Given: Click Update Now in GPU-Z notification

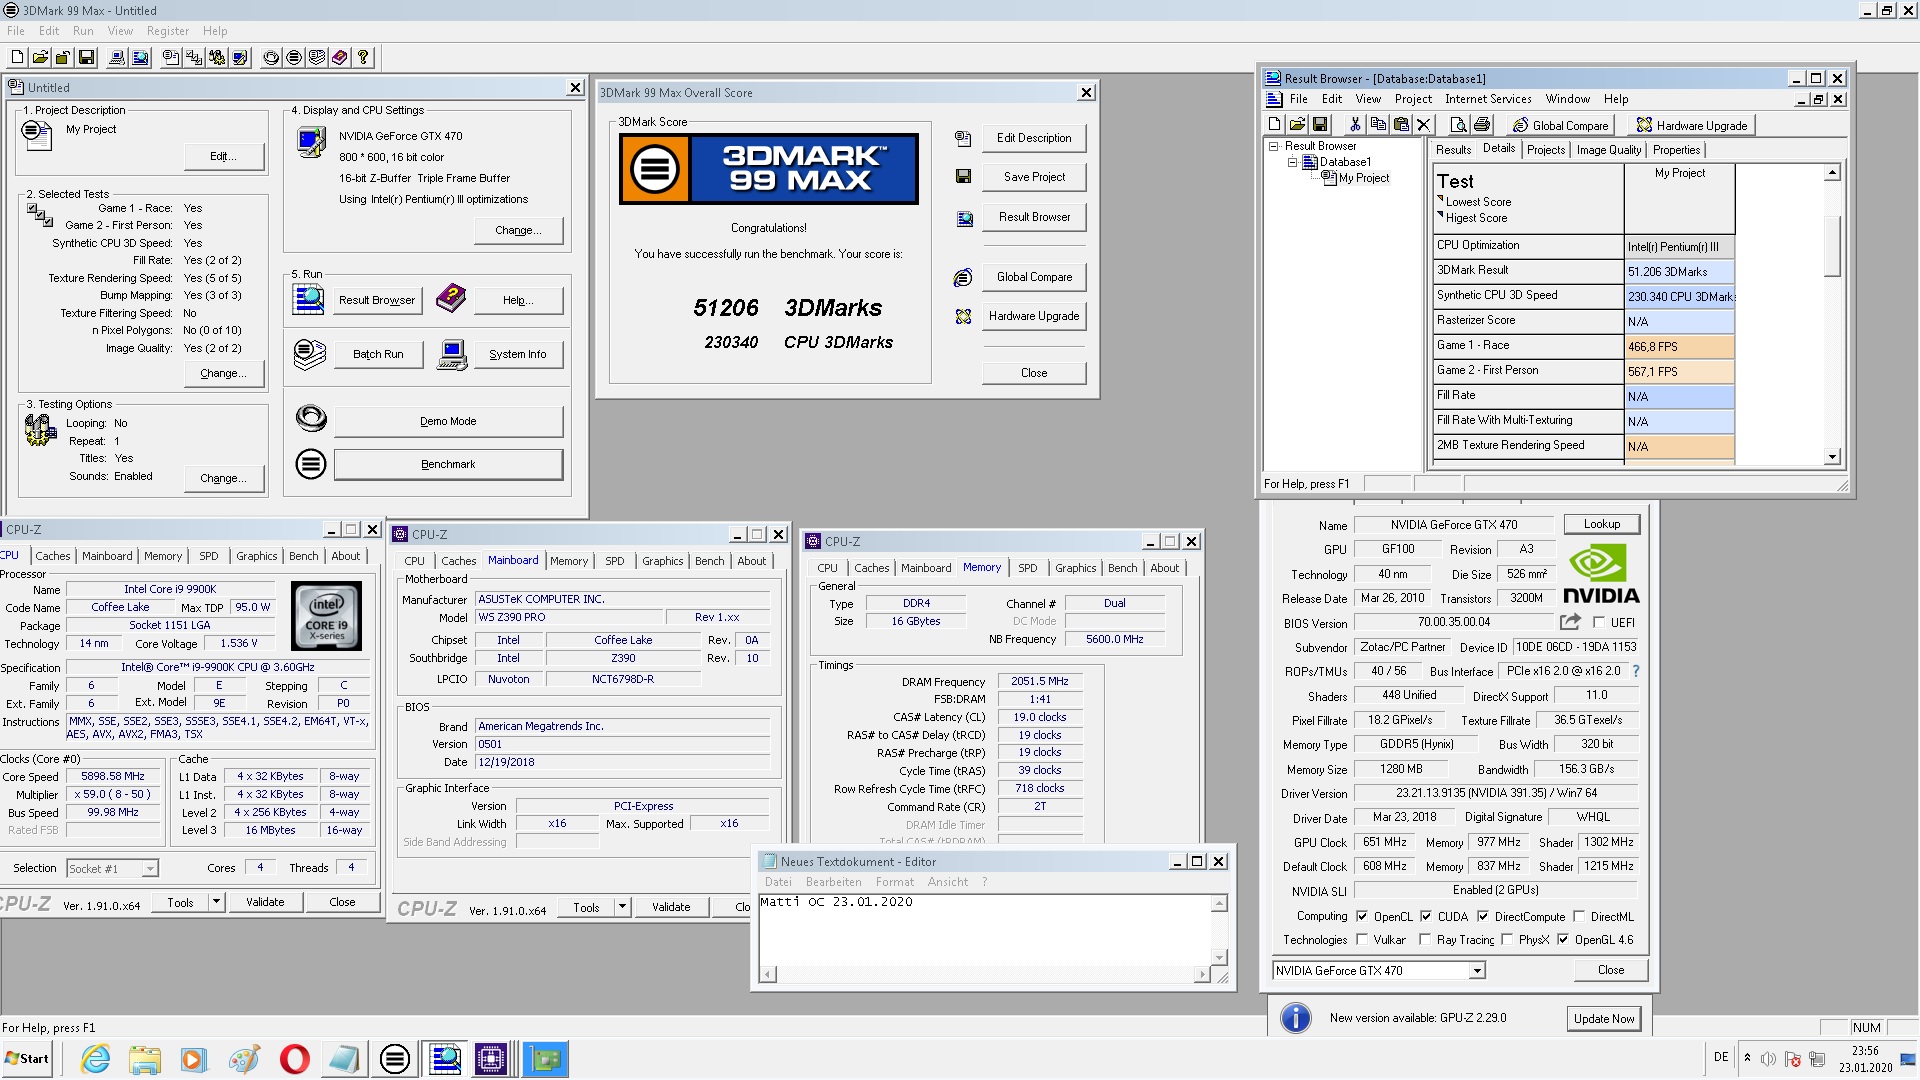Looking at the screenshot, I should pos(1603,1018).
